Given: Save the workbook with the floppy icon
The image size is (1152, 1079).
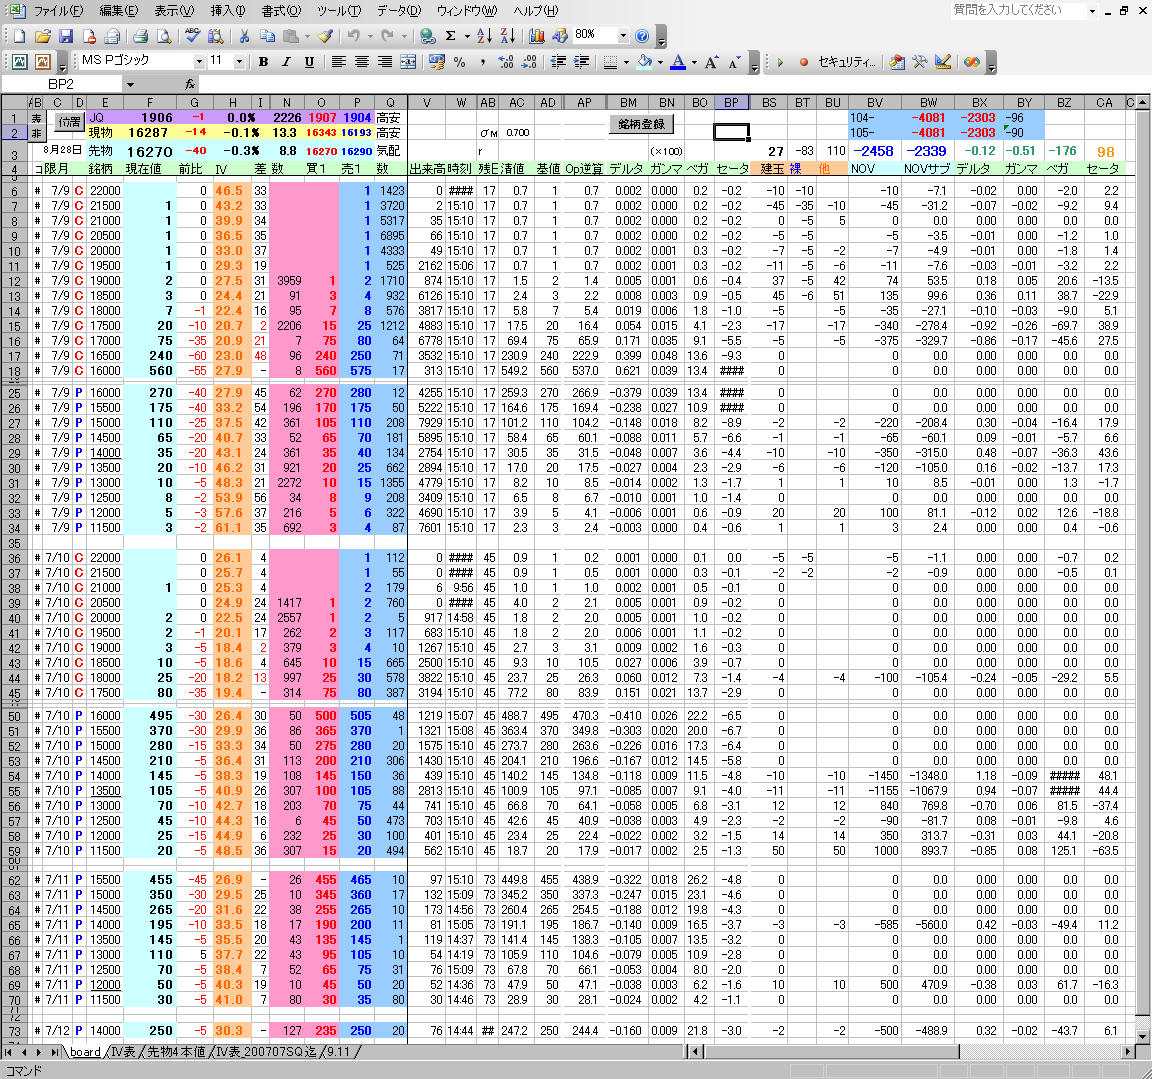Looking at the screenshot, I should (x=66, y=35).
